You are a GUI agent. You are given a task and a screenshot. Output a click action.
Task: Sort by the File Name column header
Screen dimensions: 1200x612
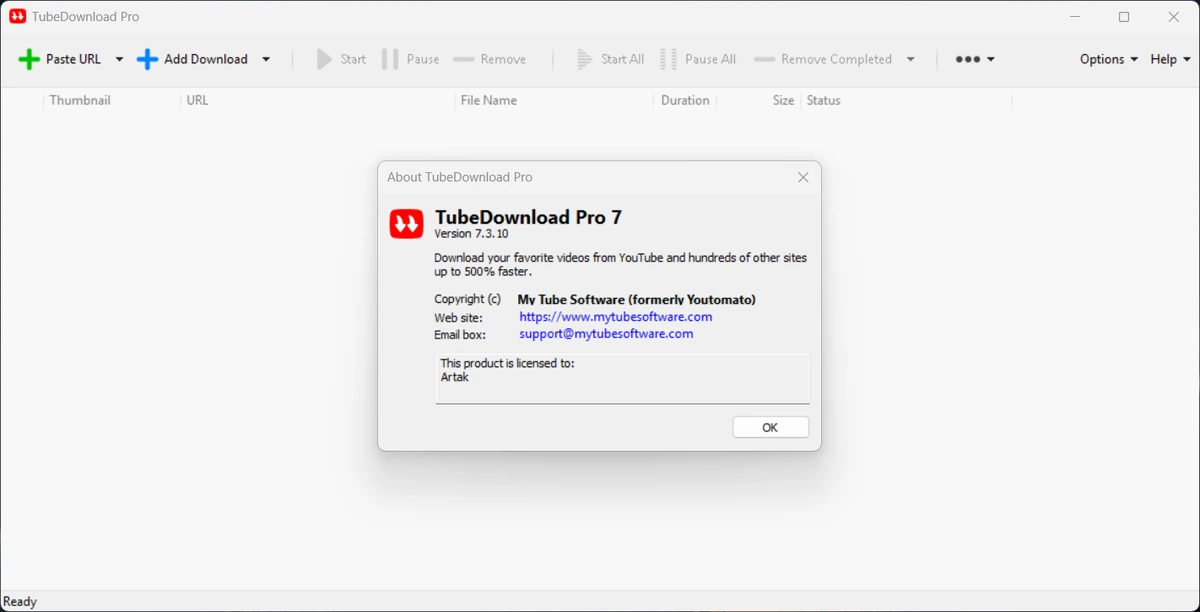pyautogui.click(x=489, y=100)
